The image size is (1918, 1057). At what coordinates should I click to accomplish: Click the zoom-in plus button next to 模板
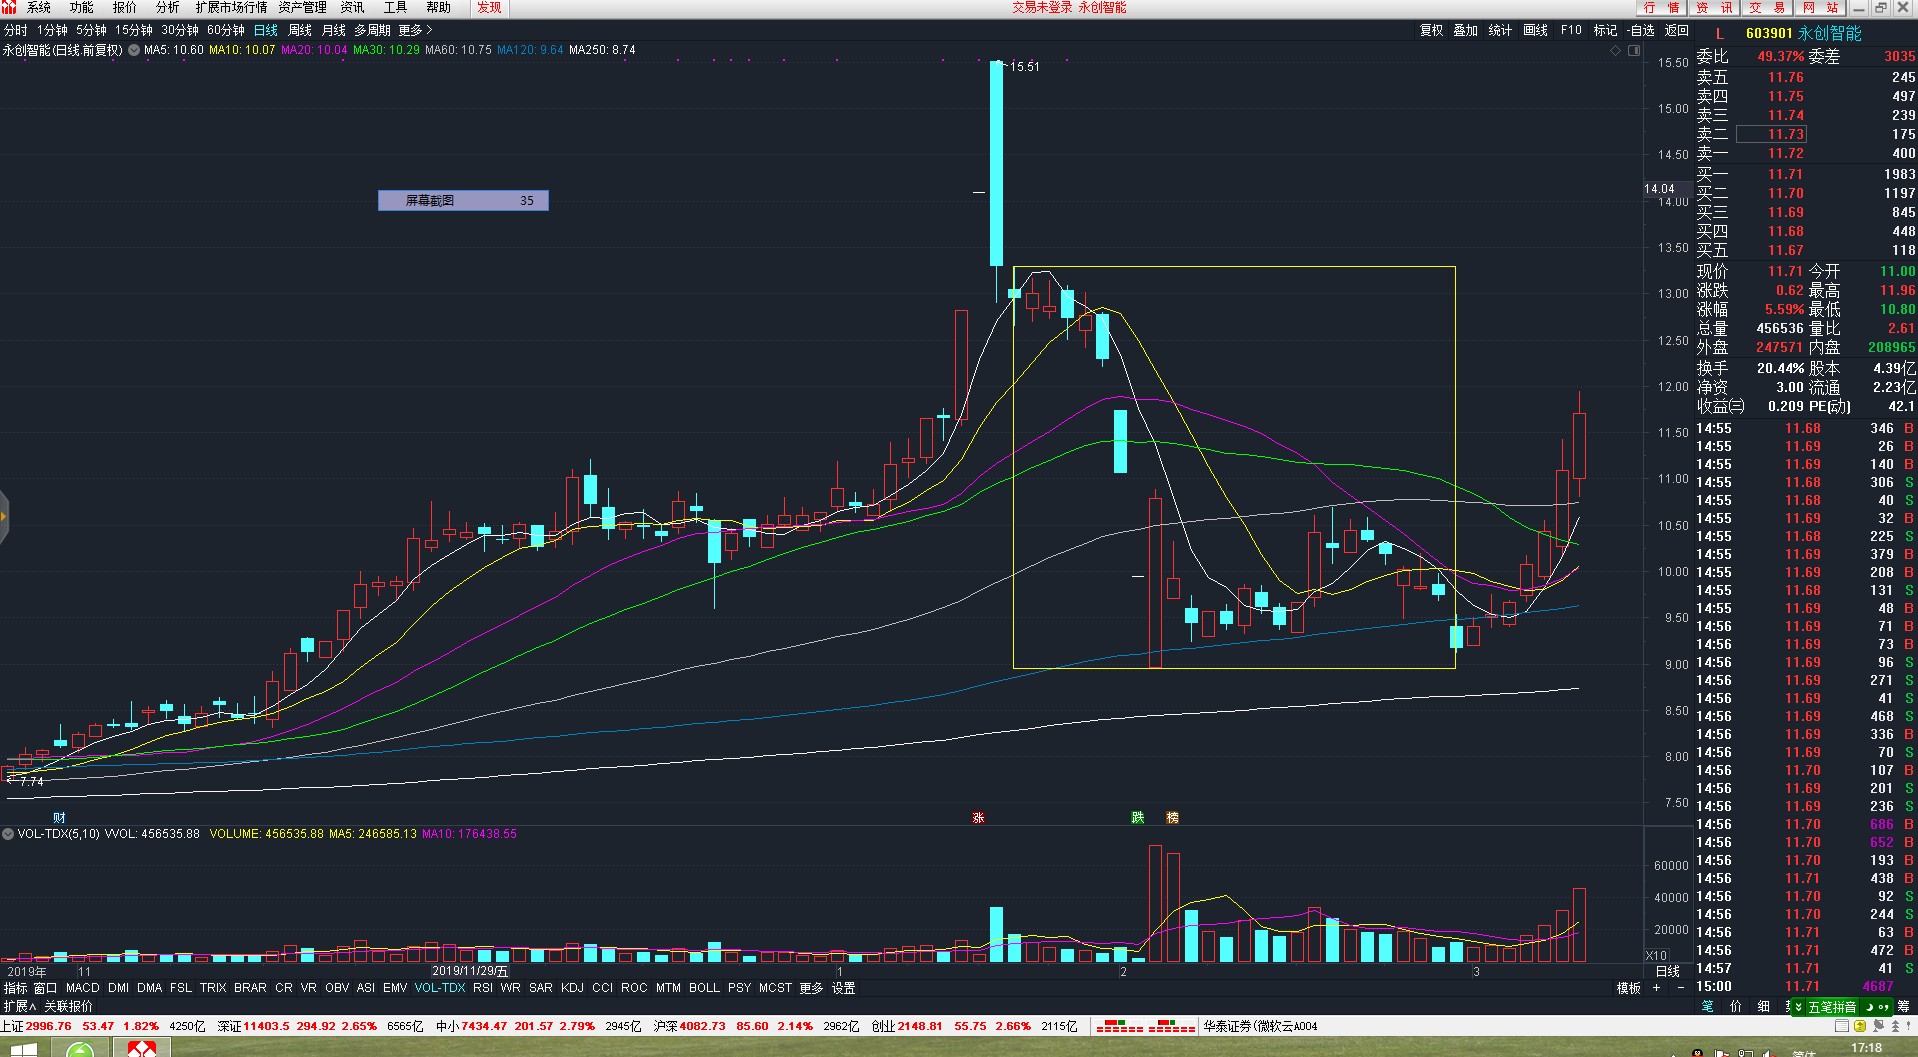1656,988
